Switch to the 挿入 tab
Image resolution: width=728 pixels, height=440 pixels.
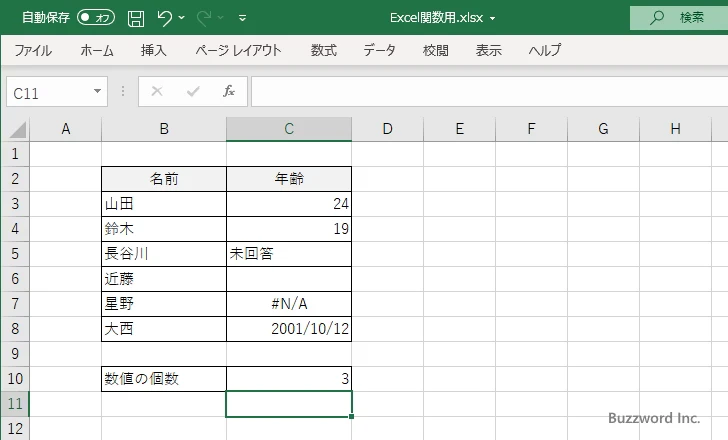[154, 50]
